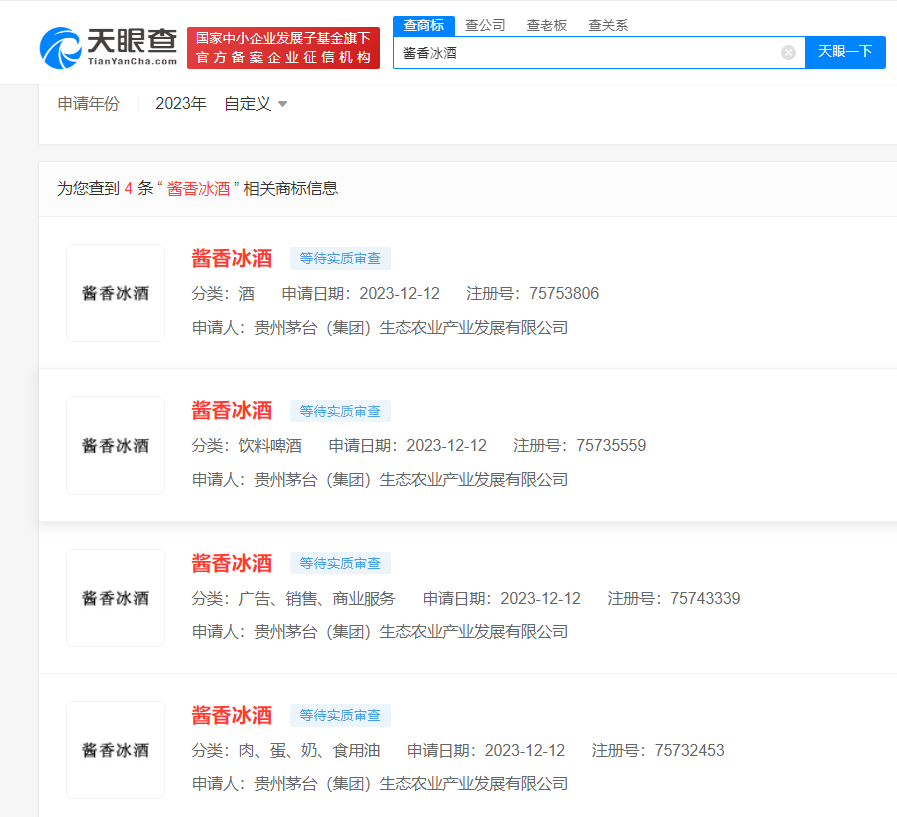Click the 天眼一下 search button

(845, 52)
